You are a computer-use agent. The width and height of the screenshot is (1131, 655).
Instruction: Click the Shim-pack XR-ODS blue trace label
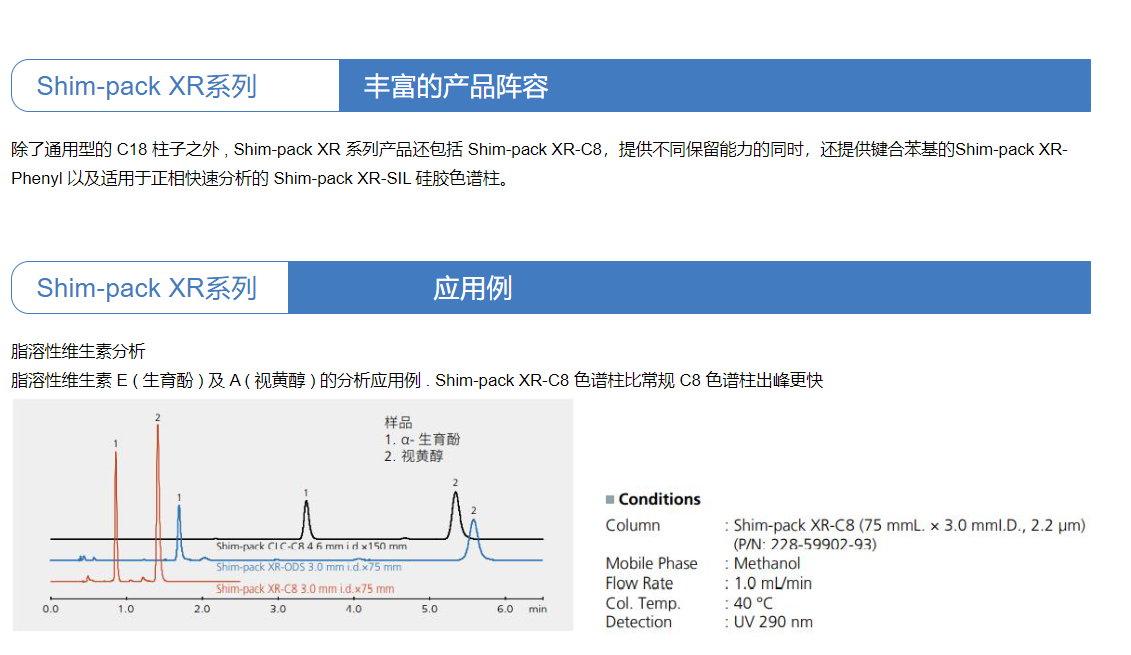click(308, 567)
